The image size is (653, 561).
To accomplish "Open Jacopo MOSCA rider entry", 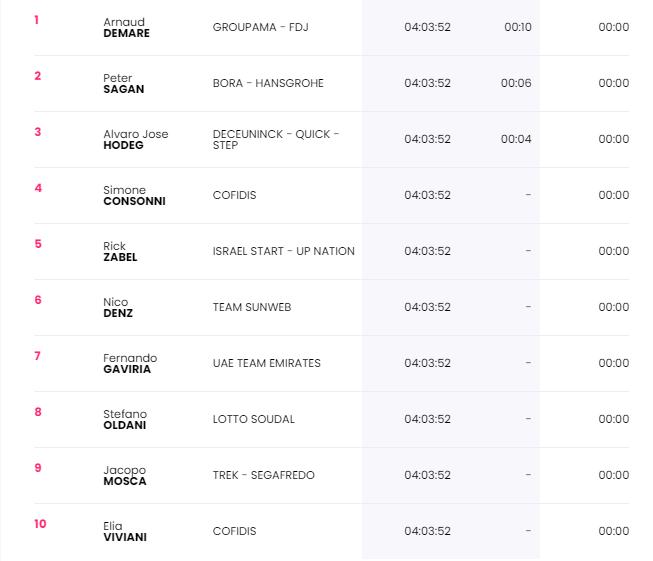I will 125,476.
